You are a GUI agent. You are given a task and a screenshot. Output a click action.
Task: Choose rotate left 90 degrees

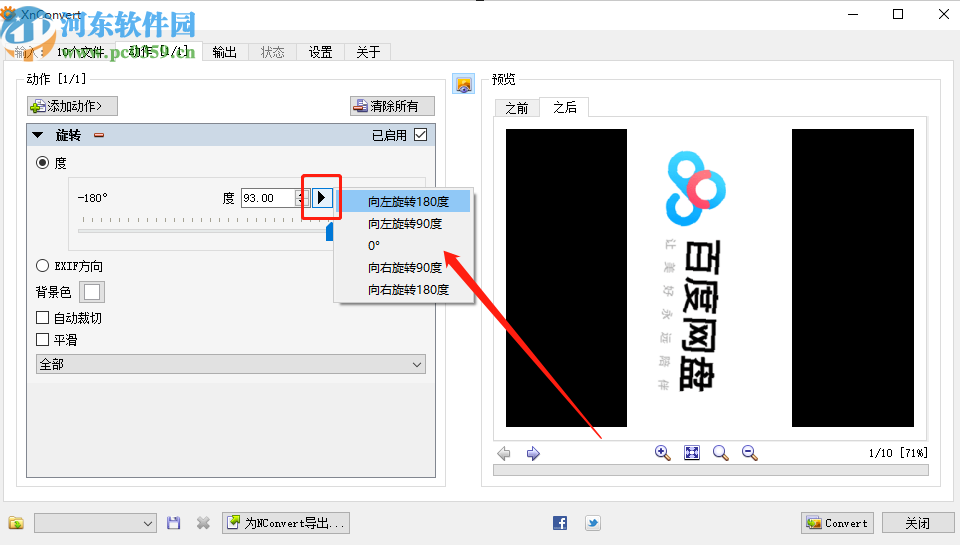(x=405, y=224)
